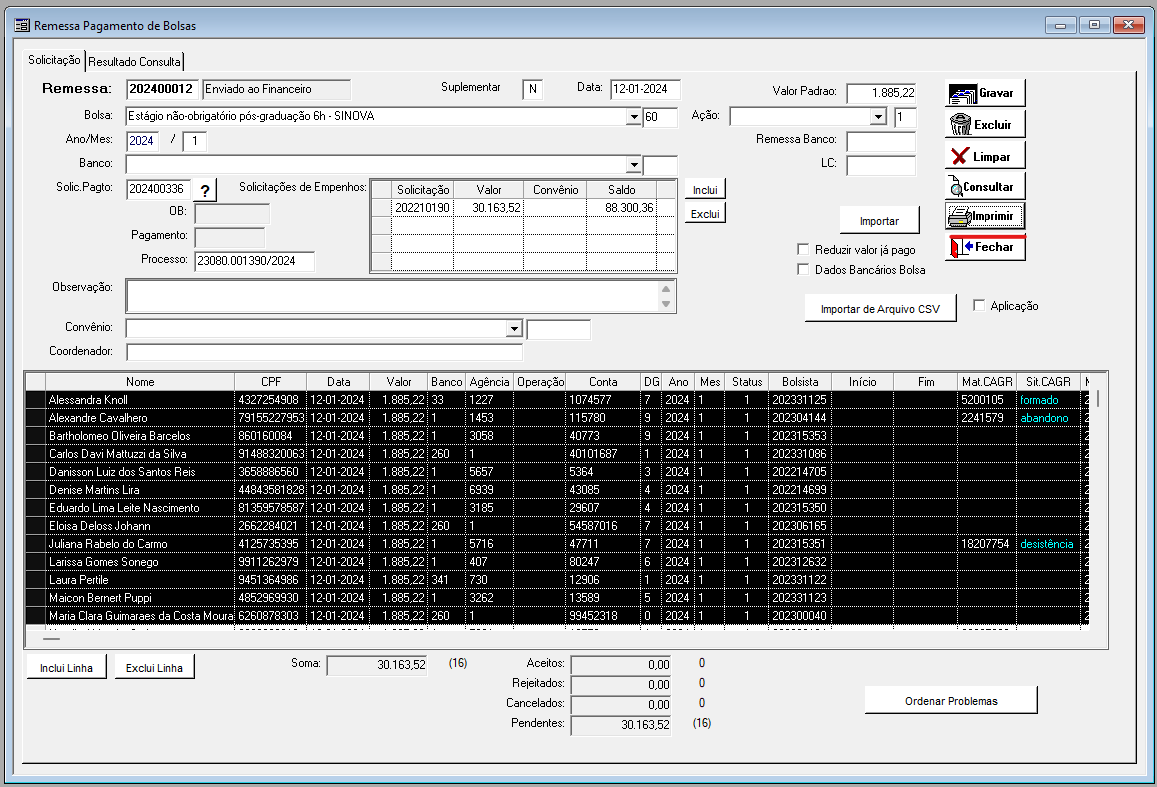Close the form with Fechar icon
1157x787 pixels.
(x=961, y=246)
